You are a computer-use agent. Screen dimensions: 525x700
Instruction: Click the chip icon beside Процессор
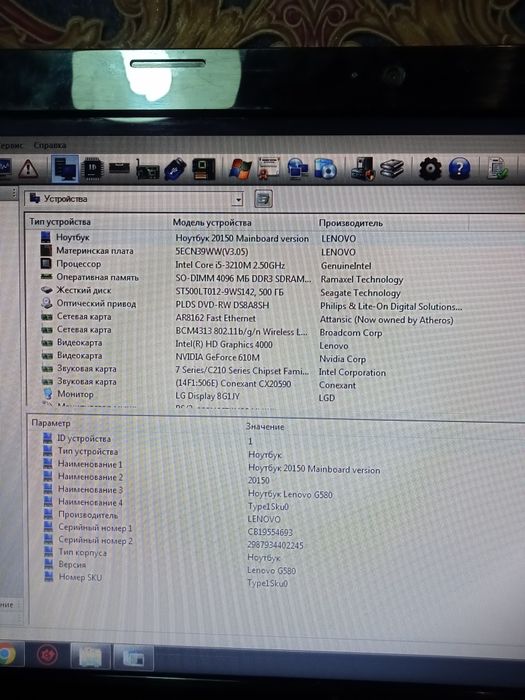coord(46,263)
